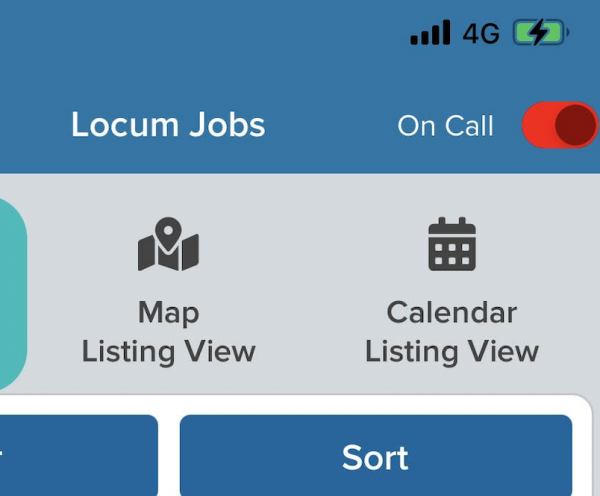This screenshot has height=496, width=600.
Task: Tap the cellular signal bars indicator
Action: (x=430, y=33)
